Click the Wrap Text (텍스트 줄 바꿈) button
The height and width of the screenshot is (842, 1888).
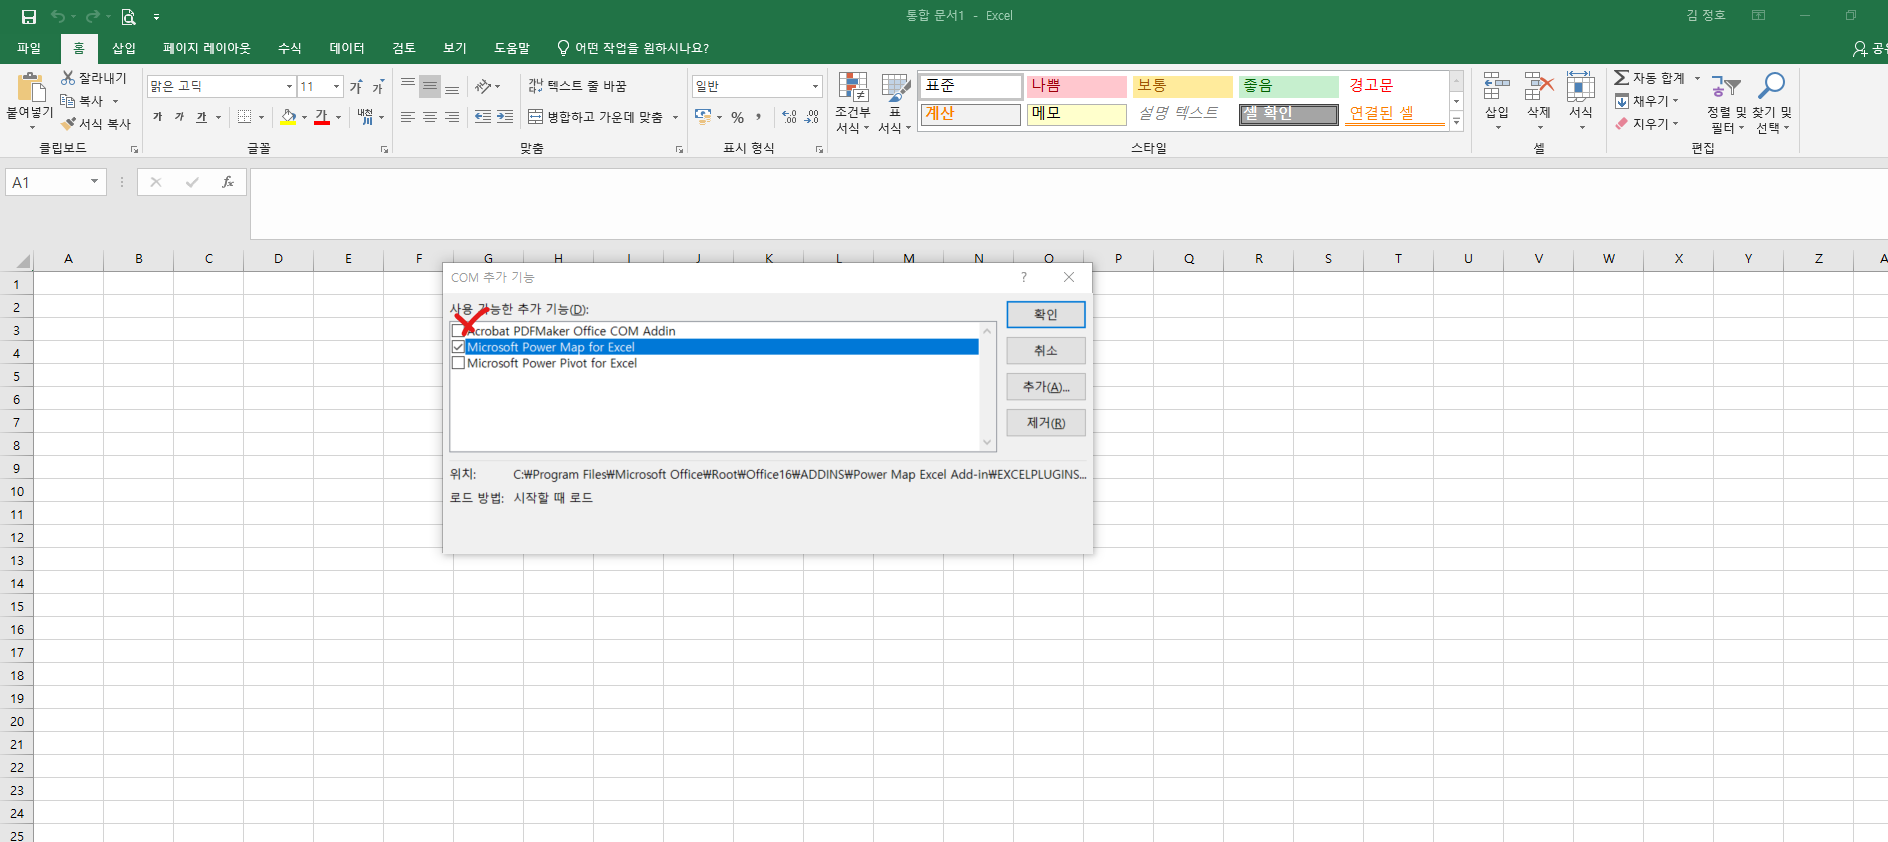pos(578,86)
